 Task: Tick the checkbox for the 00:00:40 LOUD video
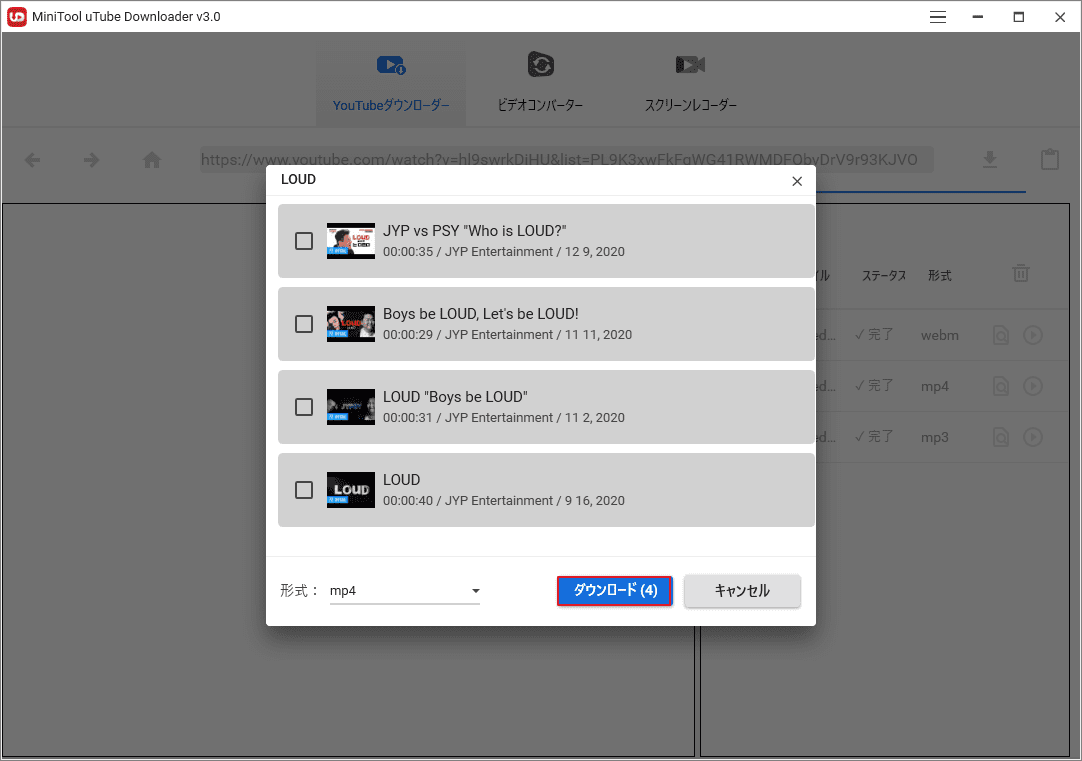click(304, 490)
